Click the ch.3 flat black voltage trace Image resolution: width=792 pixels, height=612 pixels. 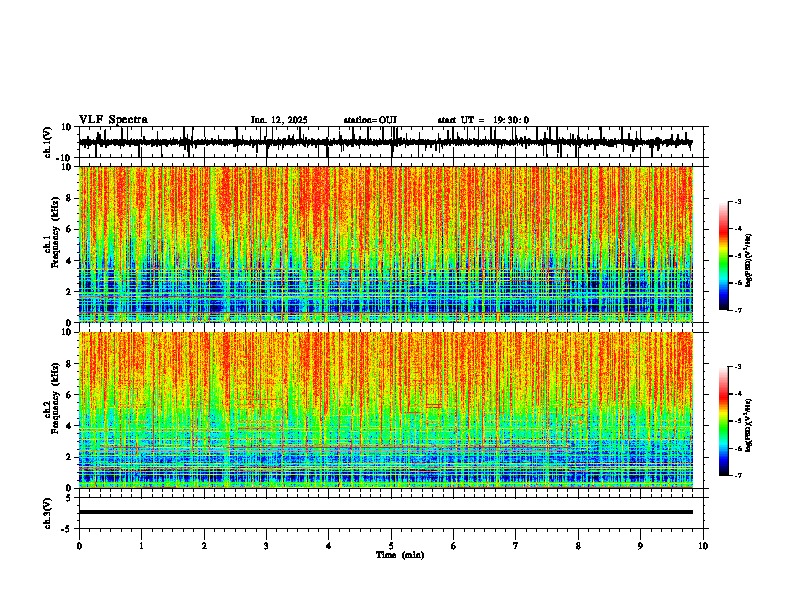(386, 512)
